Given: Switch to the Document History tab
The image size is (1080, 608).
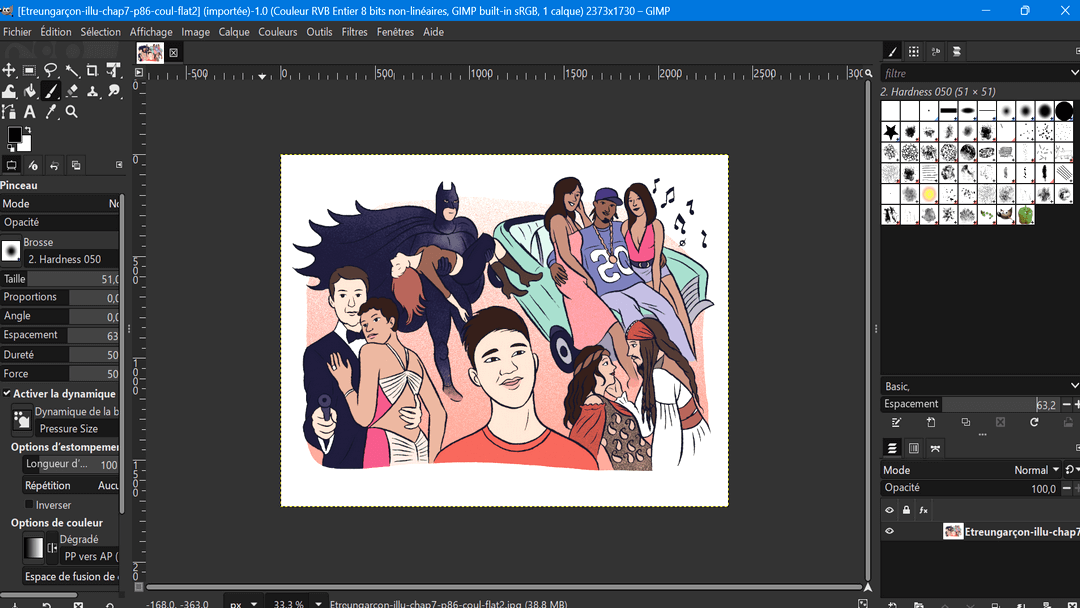Looking at the screenshot, I should pyautogui.click(x=957, y=52).
